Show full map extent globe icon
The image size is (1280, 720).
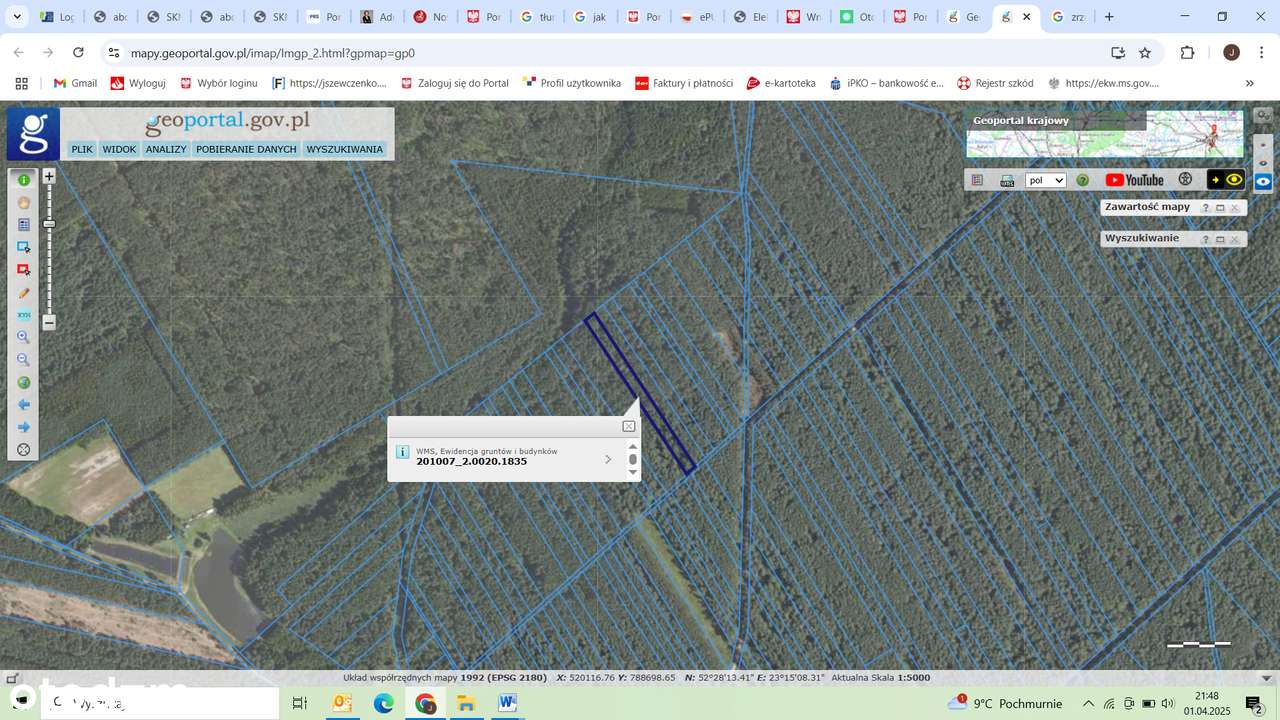pyautogui.click(x=24, y=382)
